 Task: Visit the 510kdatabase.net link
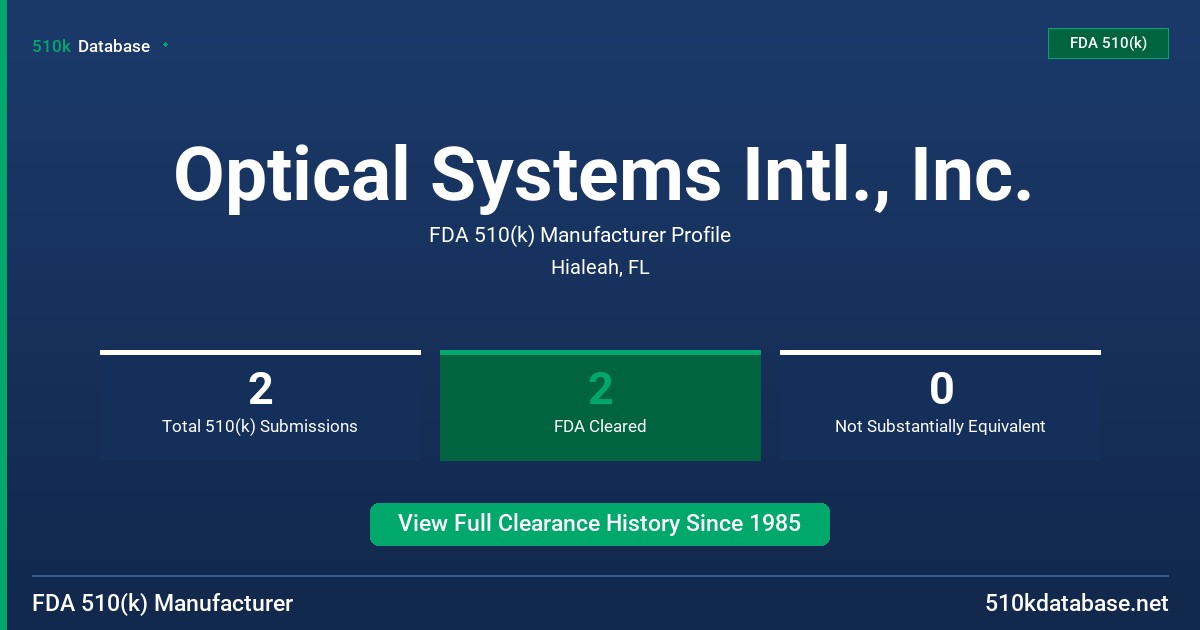[1076, 604]
